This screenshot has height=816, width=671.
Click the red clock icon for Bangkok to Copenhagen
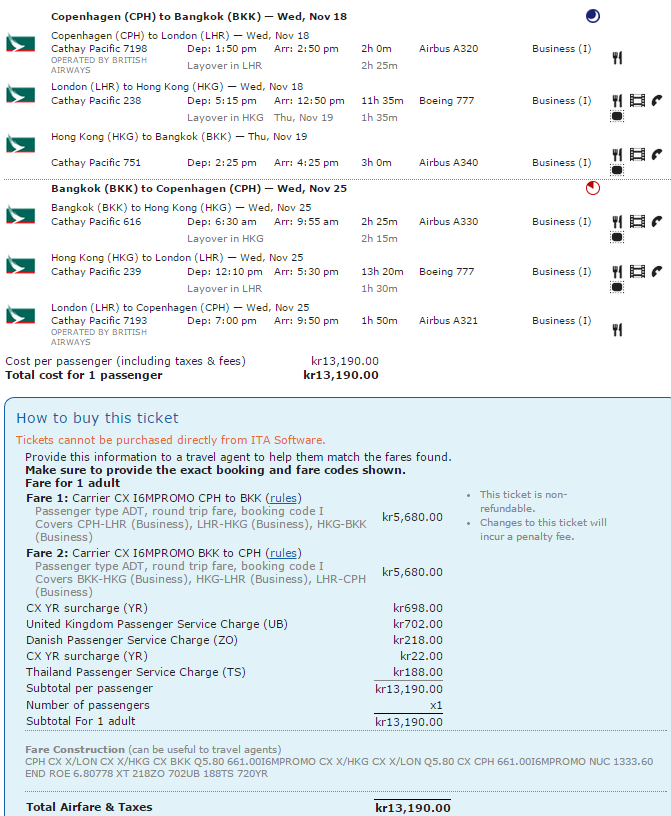592,188
